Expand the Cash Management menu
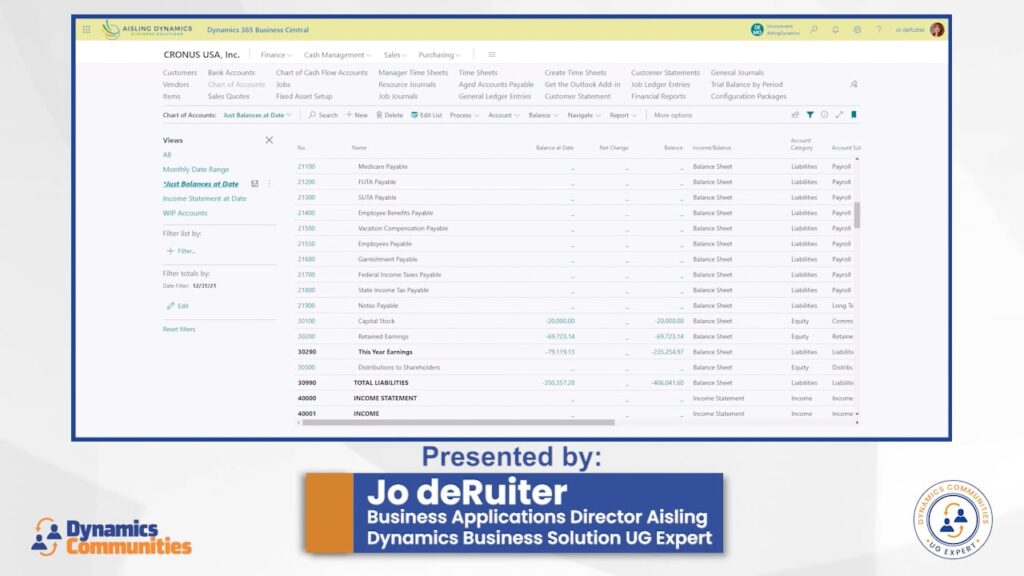Screen dimensions: 1024x576 (337, 55)
